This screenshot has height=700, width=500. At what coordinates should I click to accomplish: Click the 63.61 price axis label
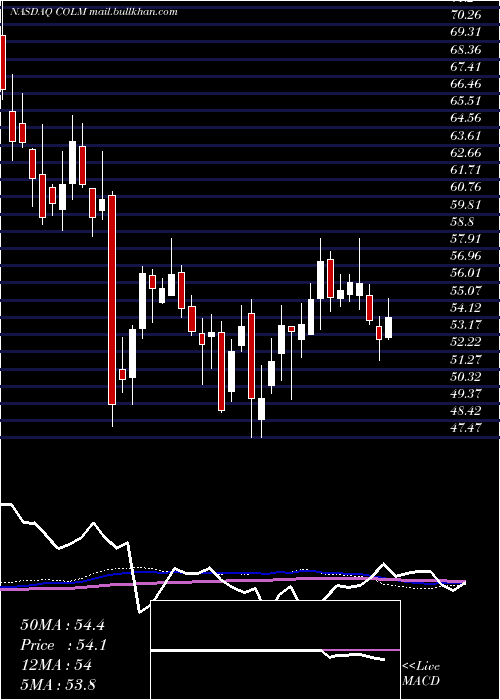pyautogui.click(x=466, y=136)
